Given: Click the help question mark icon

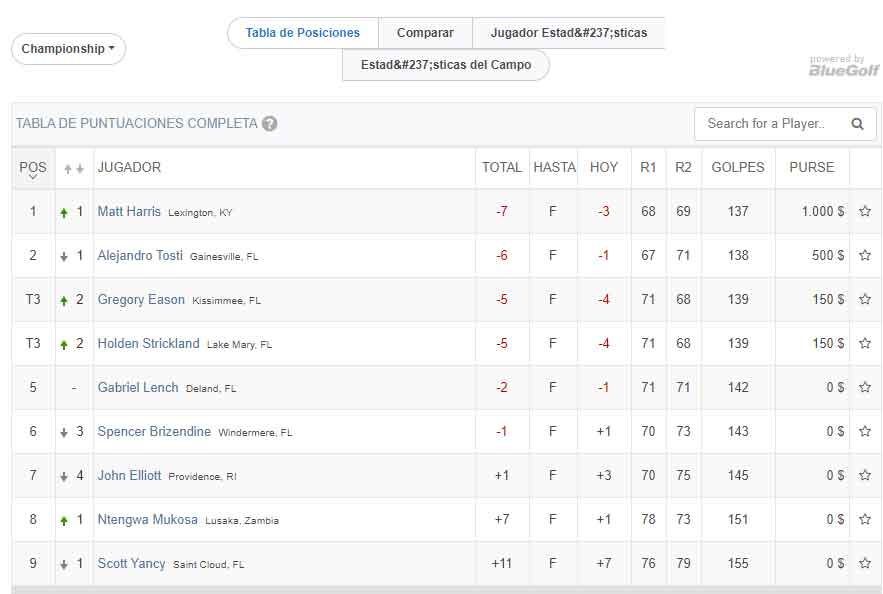Looking at the screenshot, I should pos(270,124).
